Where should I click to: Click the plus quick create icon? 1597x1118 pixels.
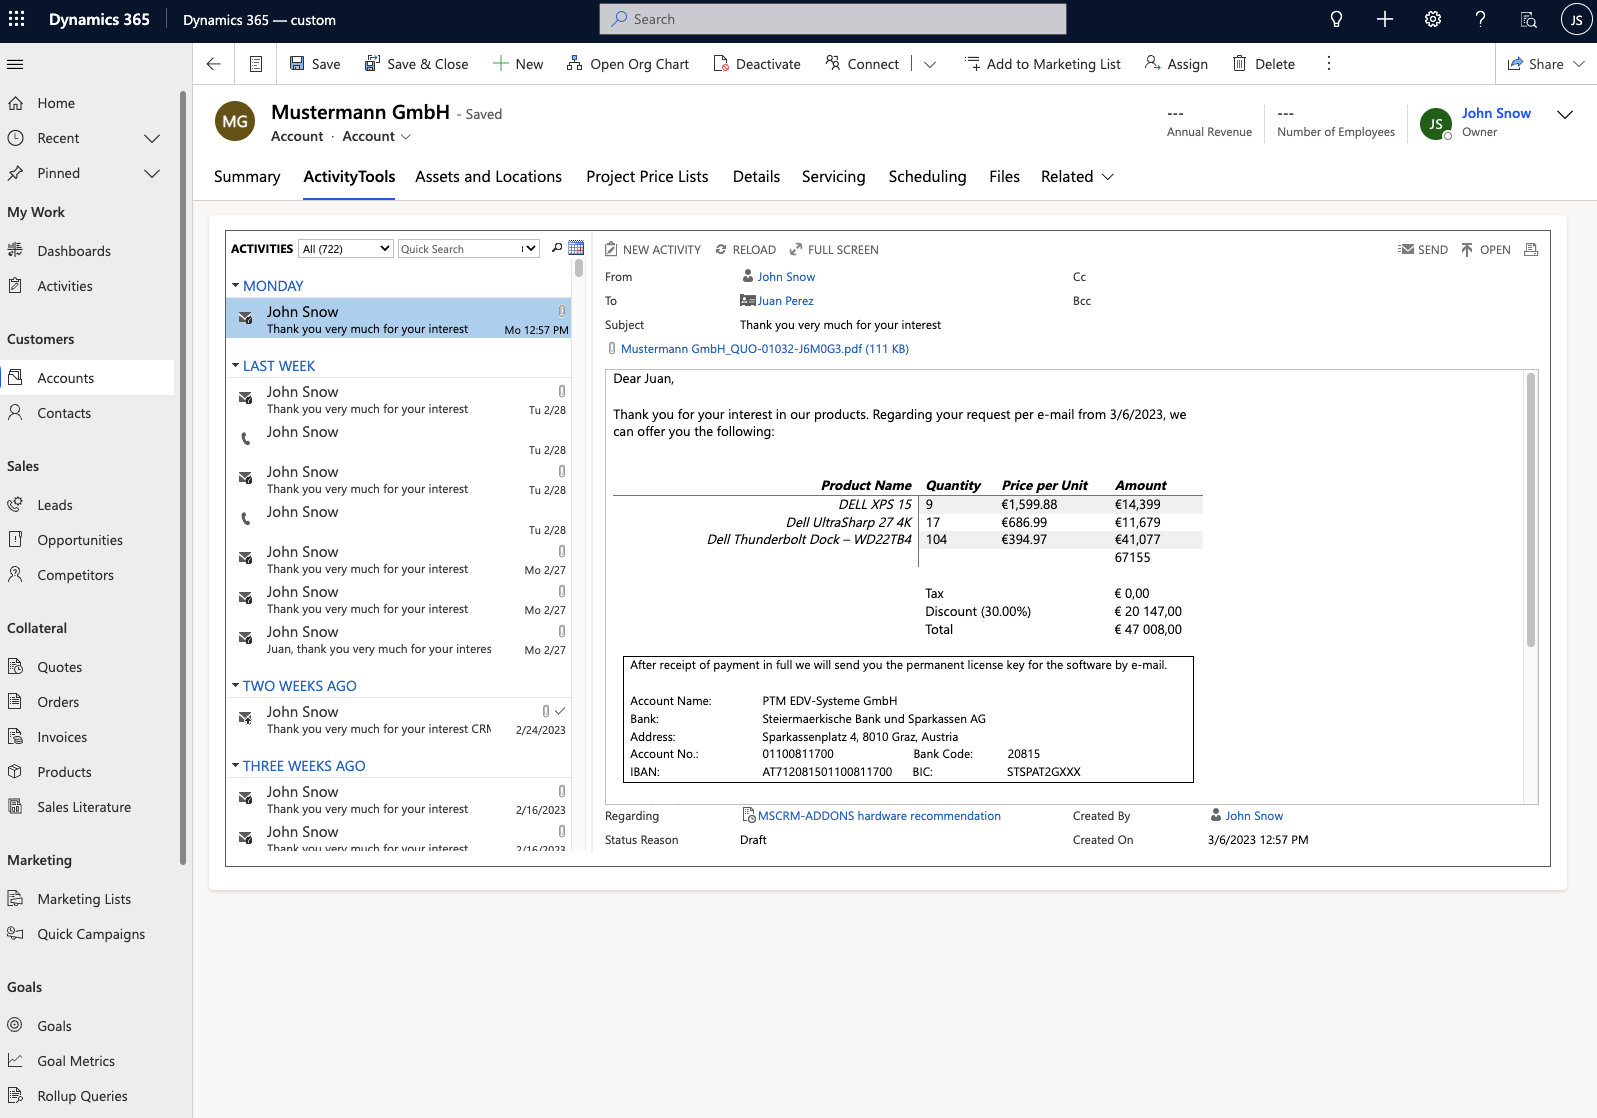coord(1385,19)
